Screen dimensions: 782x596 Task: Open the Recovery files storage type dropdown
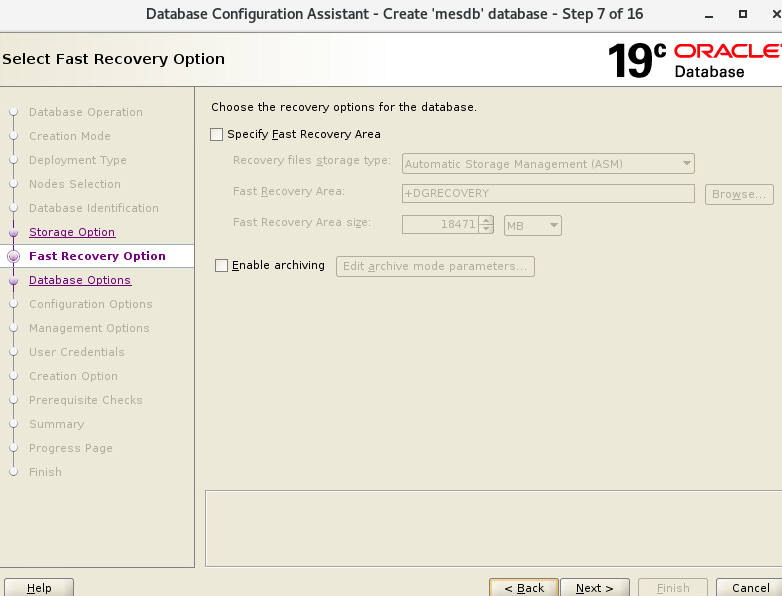click(548, 164)
